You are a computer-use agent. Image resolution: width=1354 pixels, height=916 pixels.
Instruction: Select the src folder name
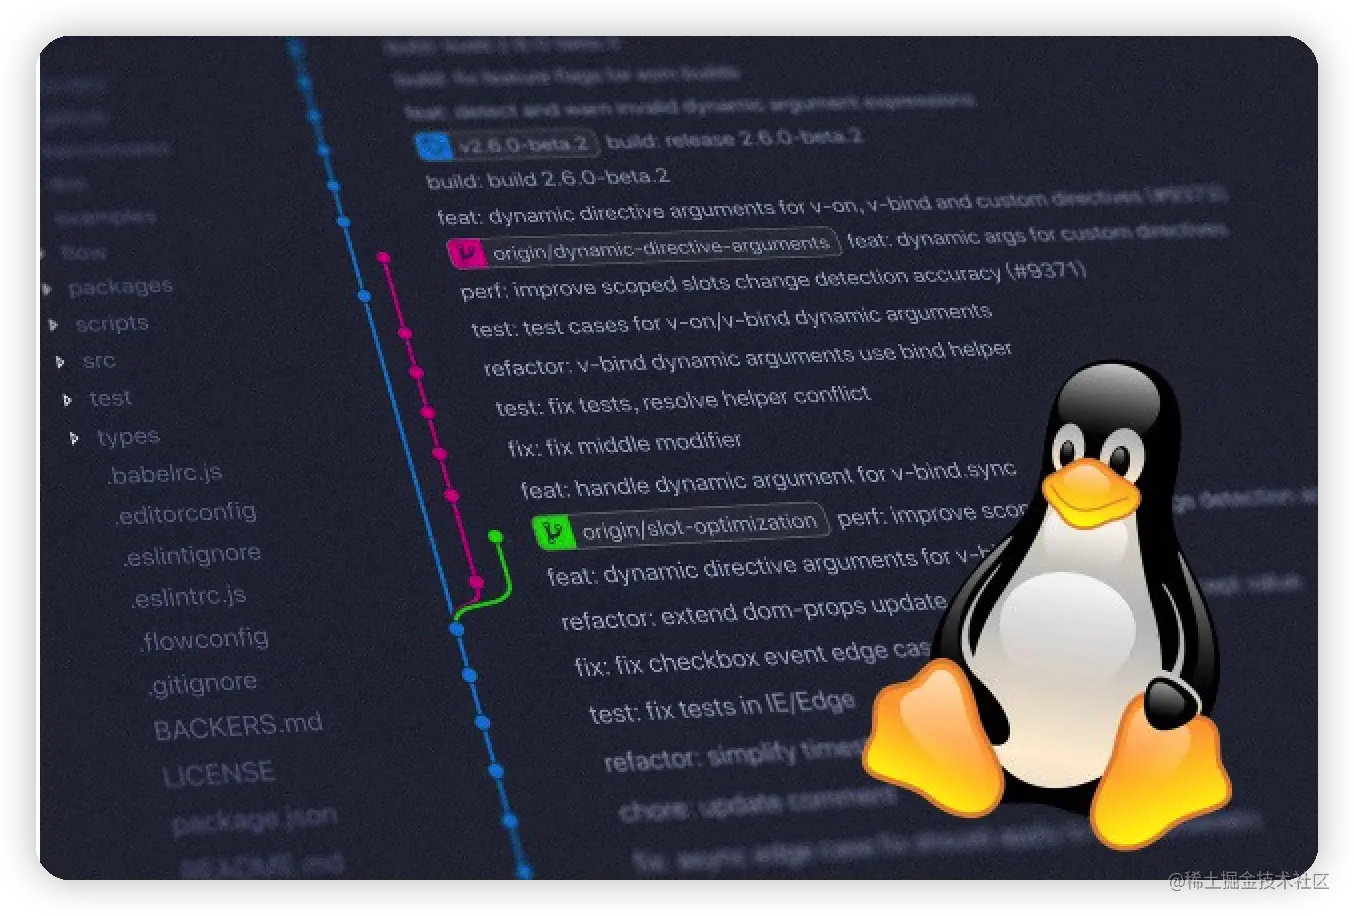click(99, 361)
